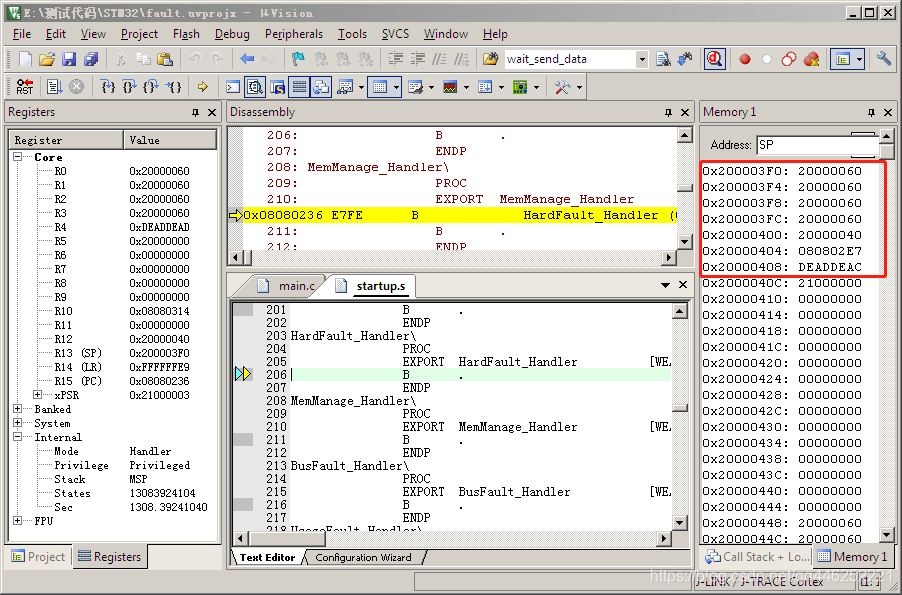Screen dimensions: 902x595
Task: Click the Save file icon
Action: click(x=69, y=59)
